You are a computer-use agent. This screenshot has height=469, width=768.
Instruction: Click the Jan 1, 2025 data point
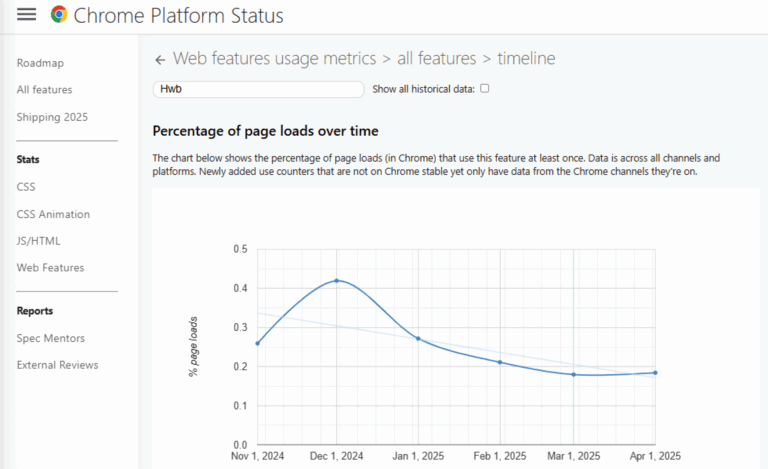(x=418, y=339)
